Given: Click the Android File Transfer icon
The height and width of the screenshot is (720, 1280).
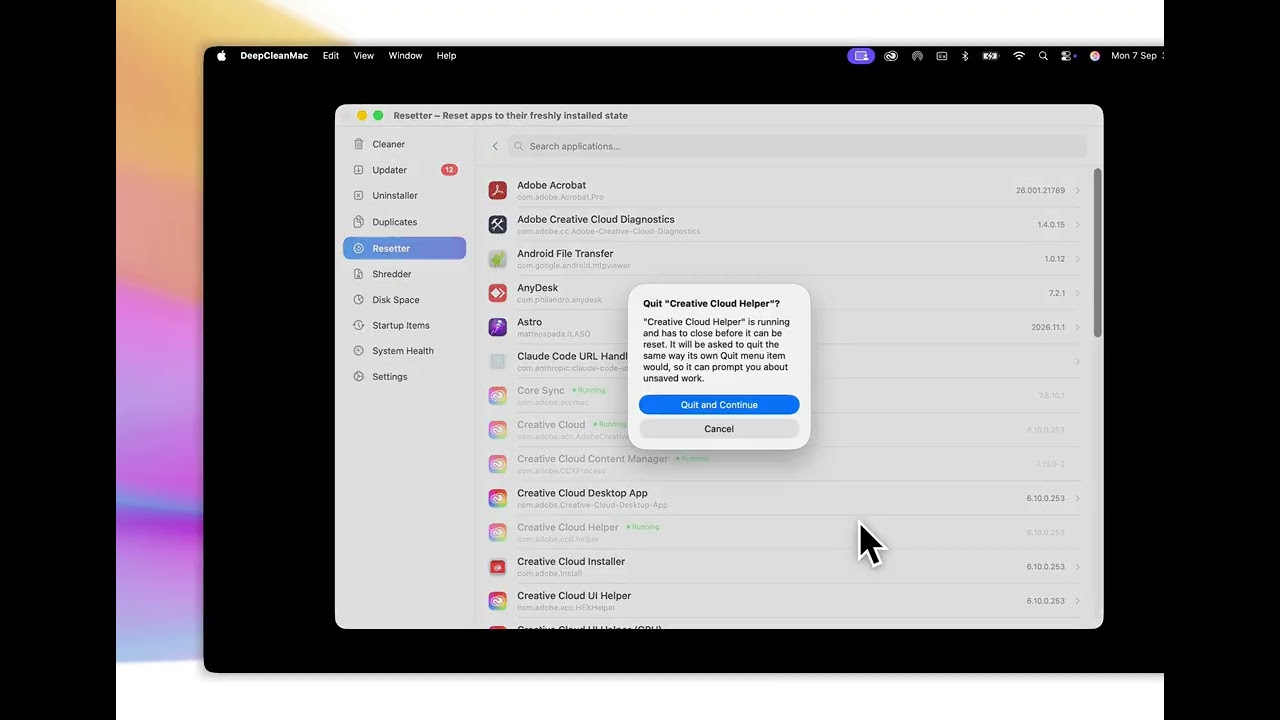Looking at the screenshot, I should [497, 259].
